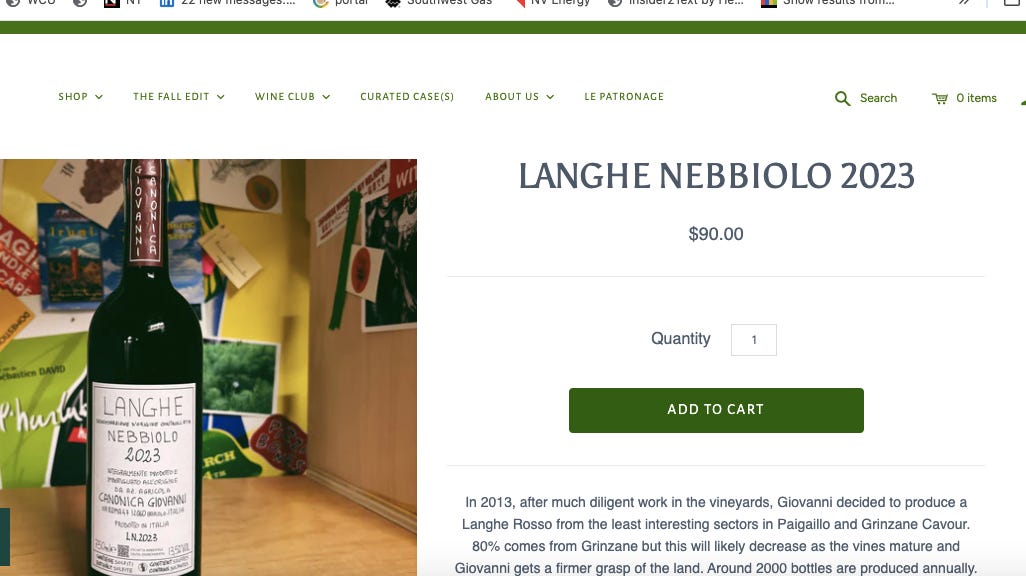Open the LinkedIn messages bookmark icon
The height and width of the screenshot is (576, 1026).
pyautogui.click(x=167, y=3)
